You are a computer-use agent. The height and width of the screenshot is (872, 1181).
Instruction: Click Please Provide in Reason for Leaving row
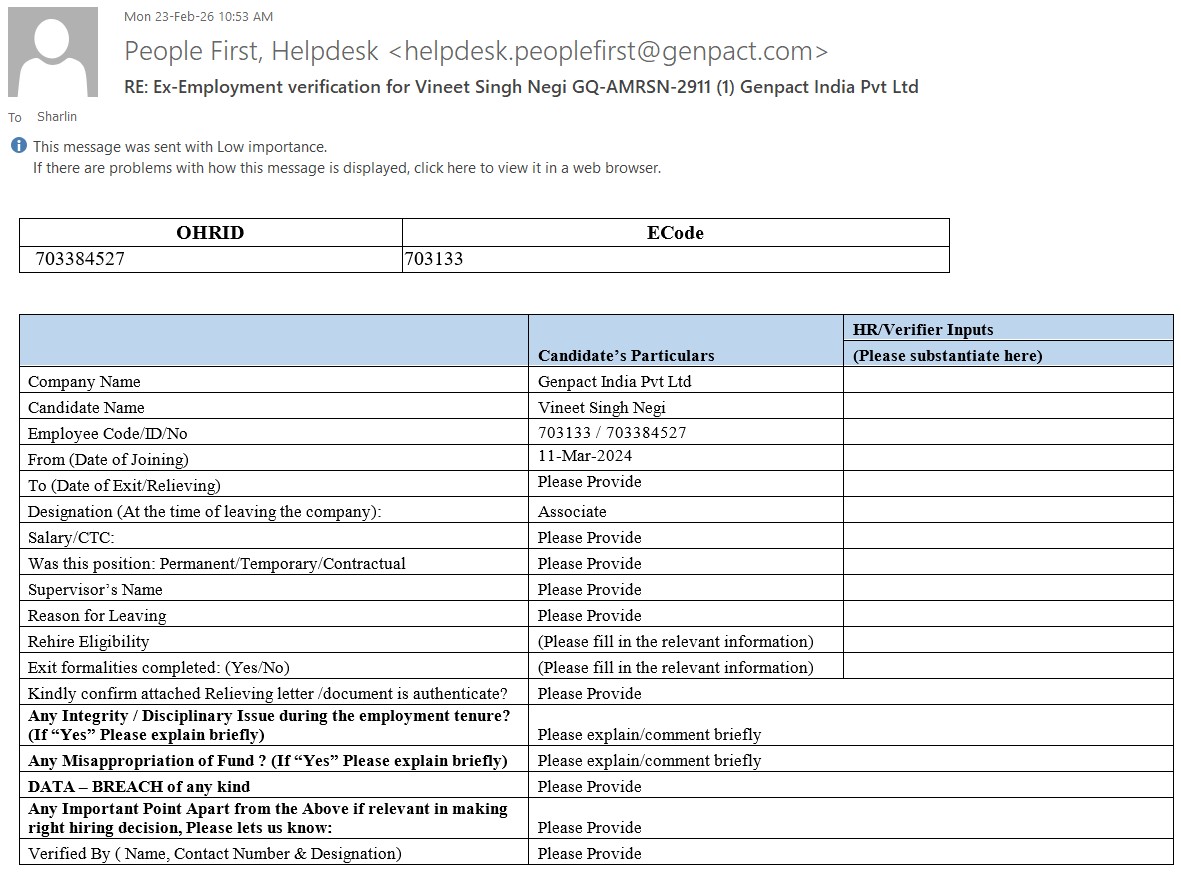[x=590, y=616]
